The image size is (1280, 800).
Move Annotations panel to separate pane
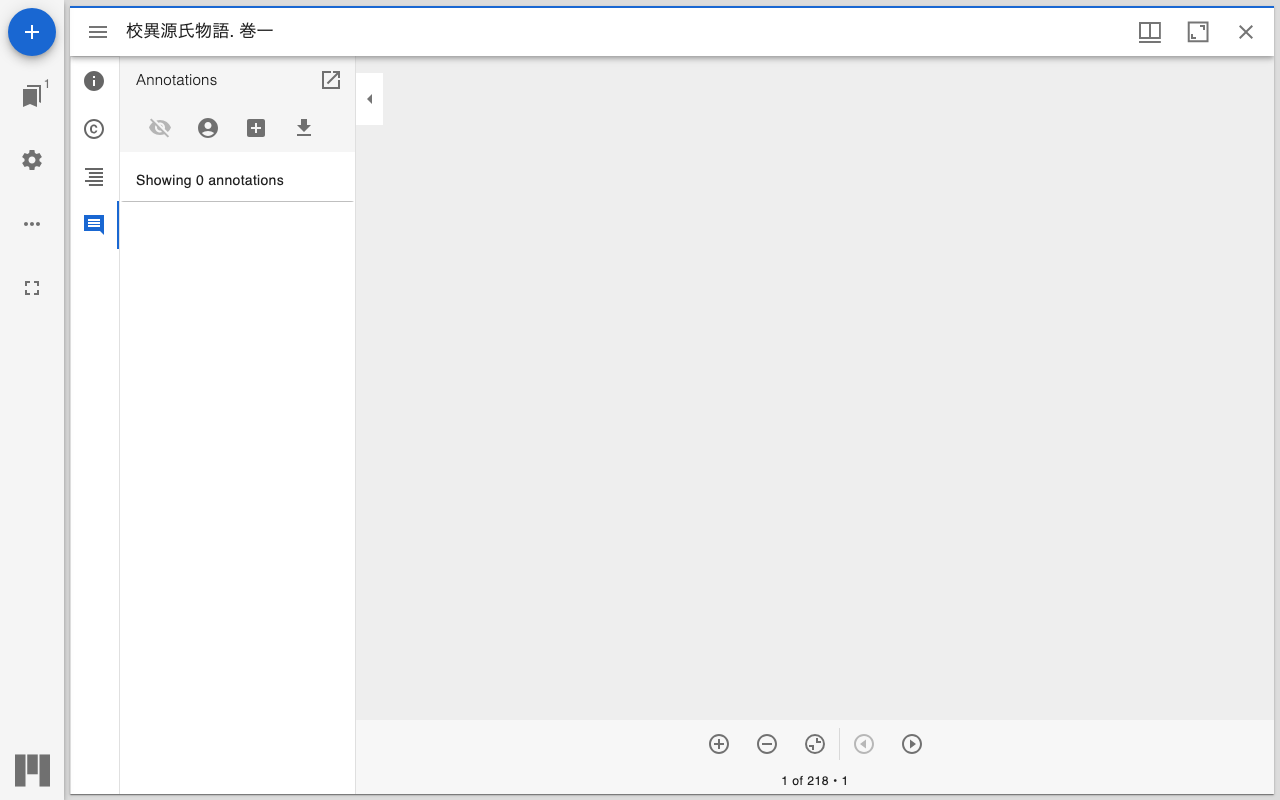click(x=331, y=80)
